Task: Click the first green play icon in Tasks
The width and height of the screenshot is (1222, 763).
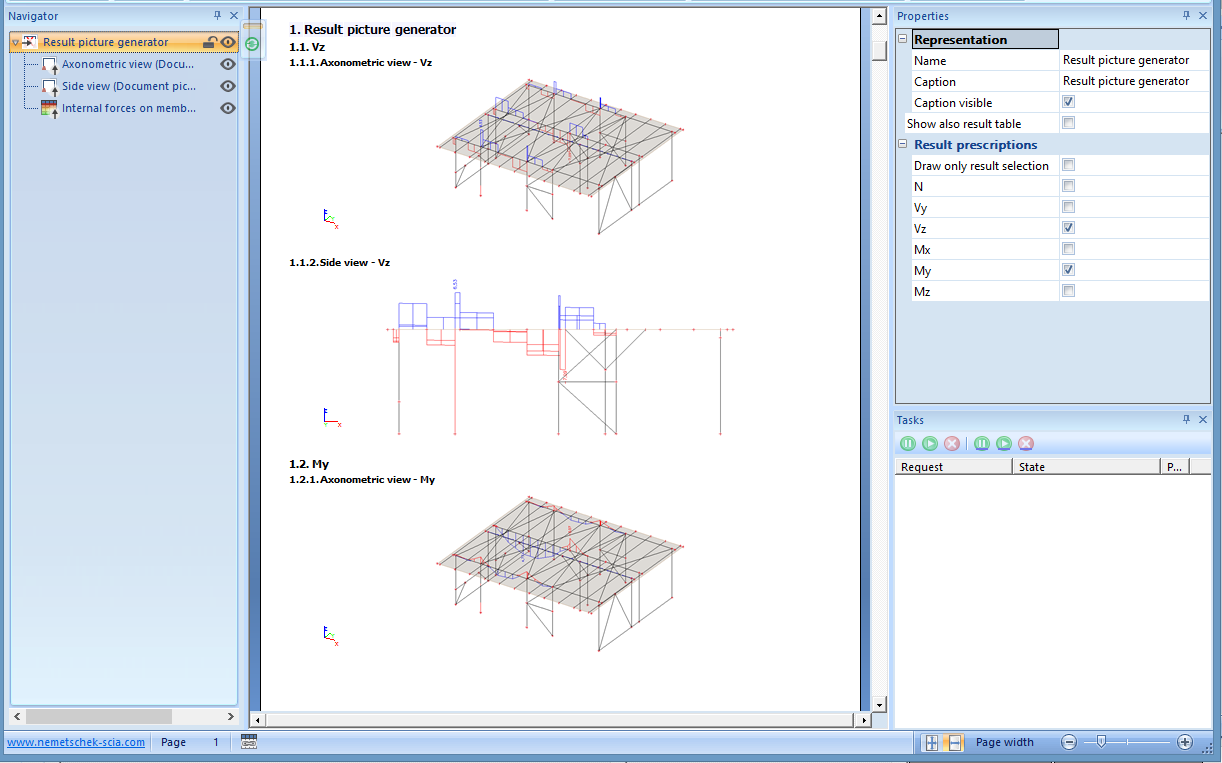Action: 930,443
